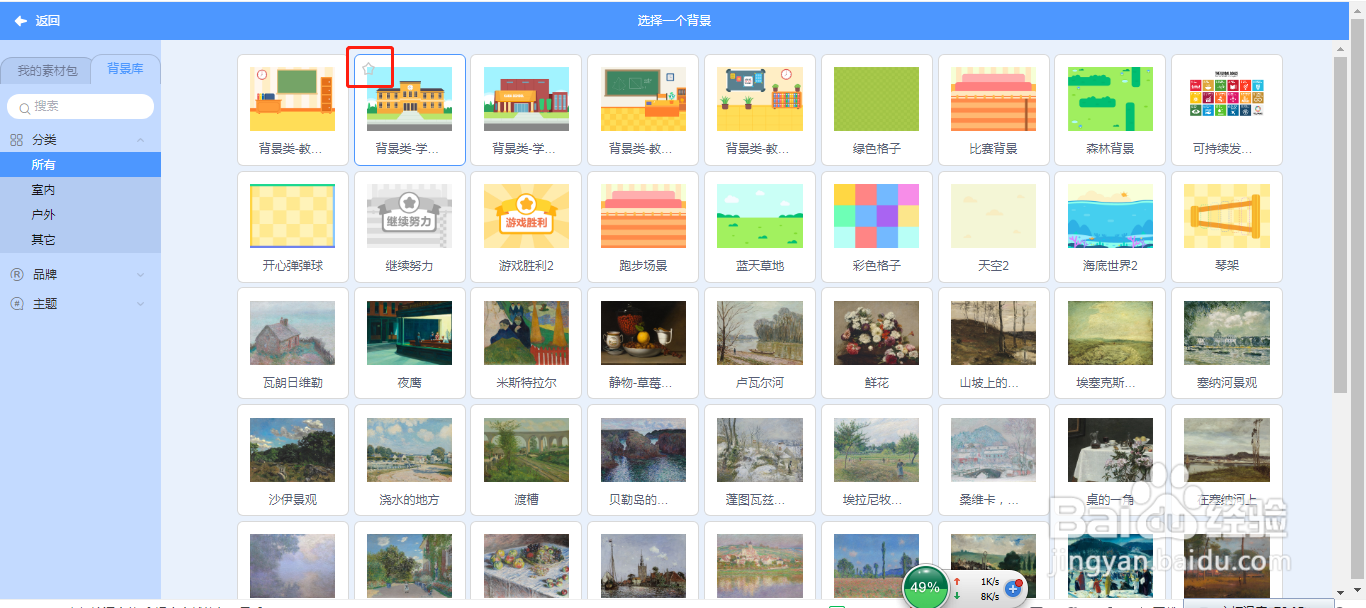
Task: Select the 其它 other category
Action: point(80,240)
